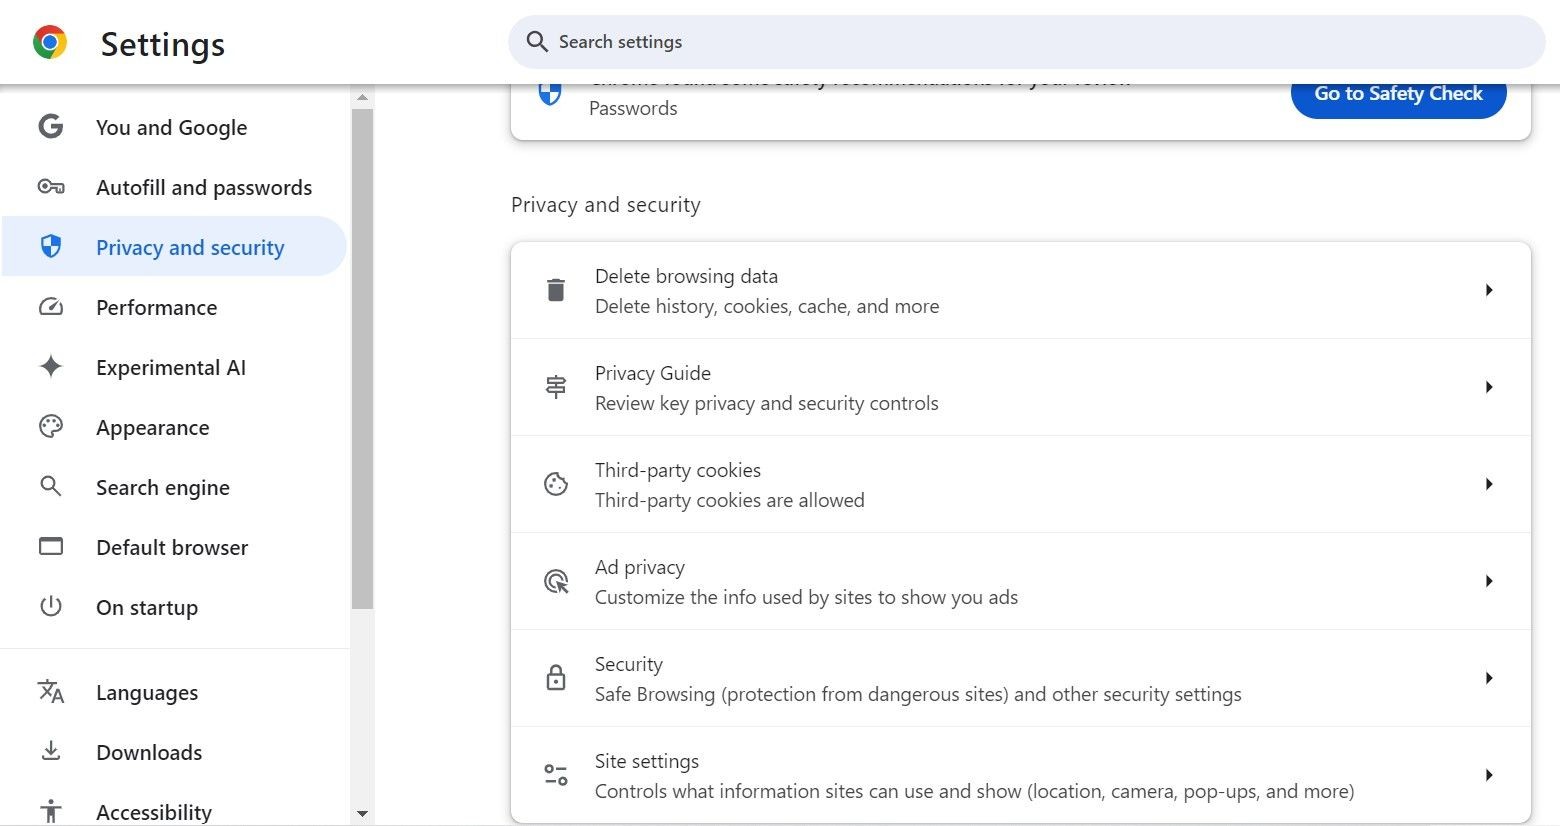
Task: Click the Search settings field
Action: click(1027, 42)
